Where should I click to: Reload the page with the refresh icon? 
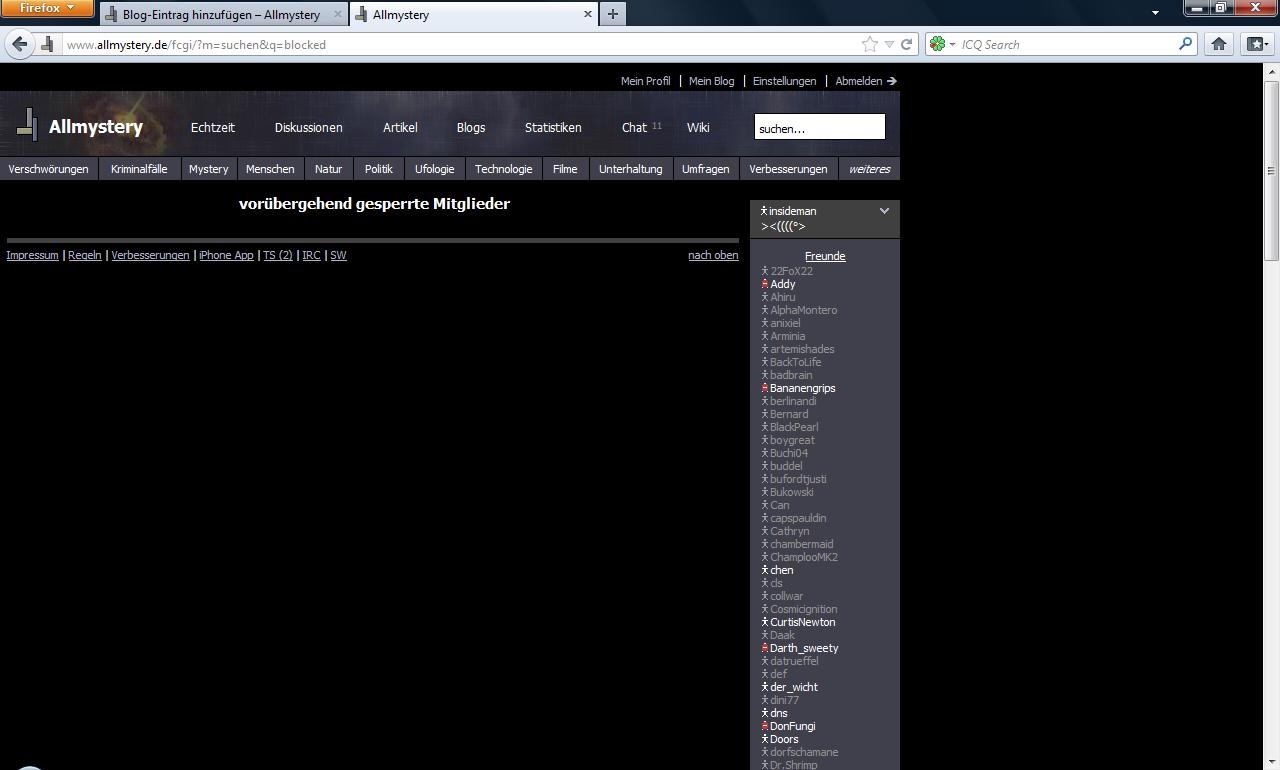coord(907,44)
